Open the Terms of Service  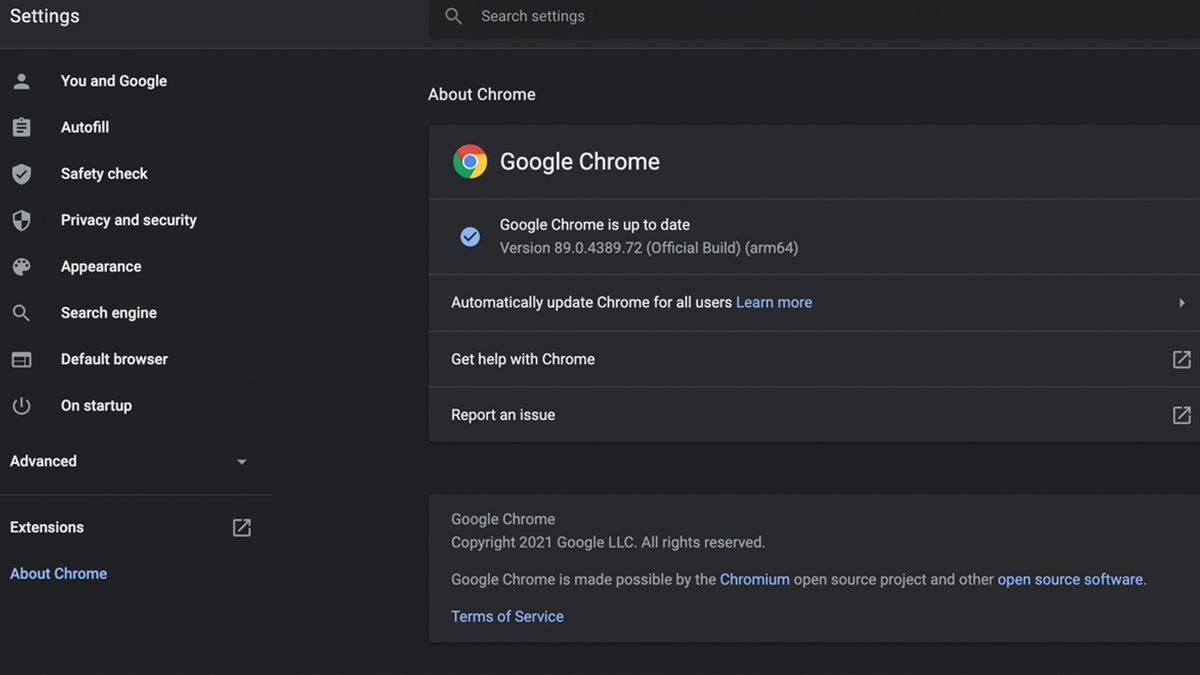pyautogui.click(x=507, y=616)
